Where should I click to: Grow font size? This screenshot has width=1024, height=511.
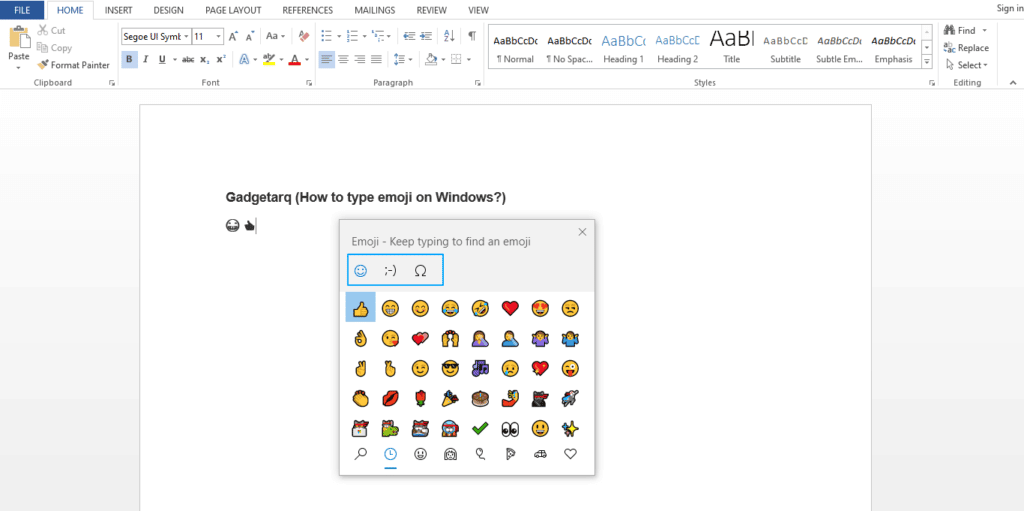233,37
